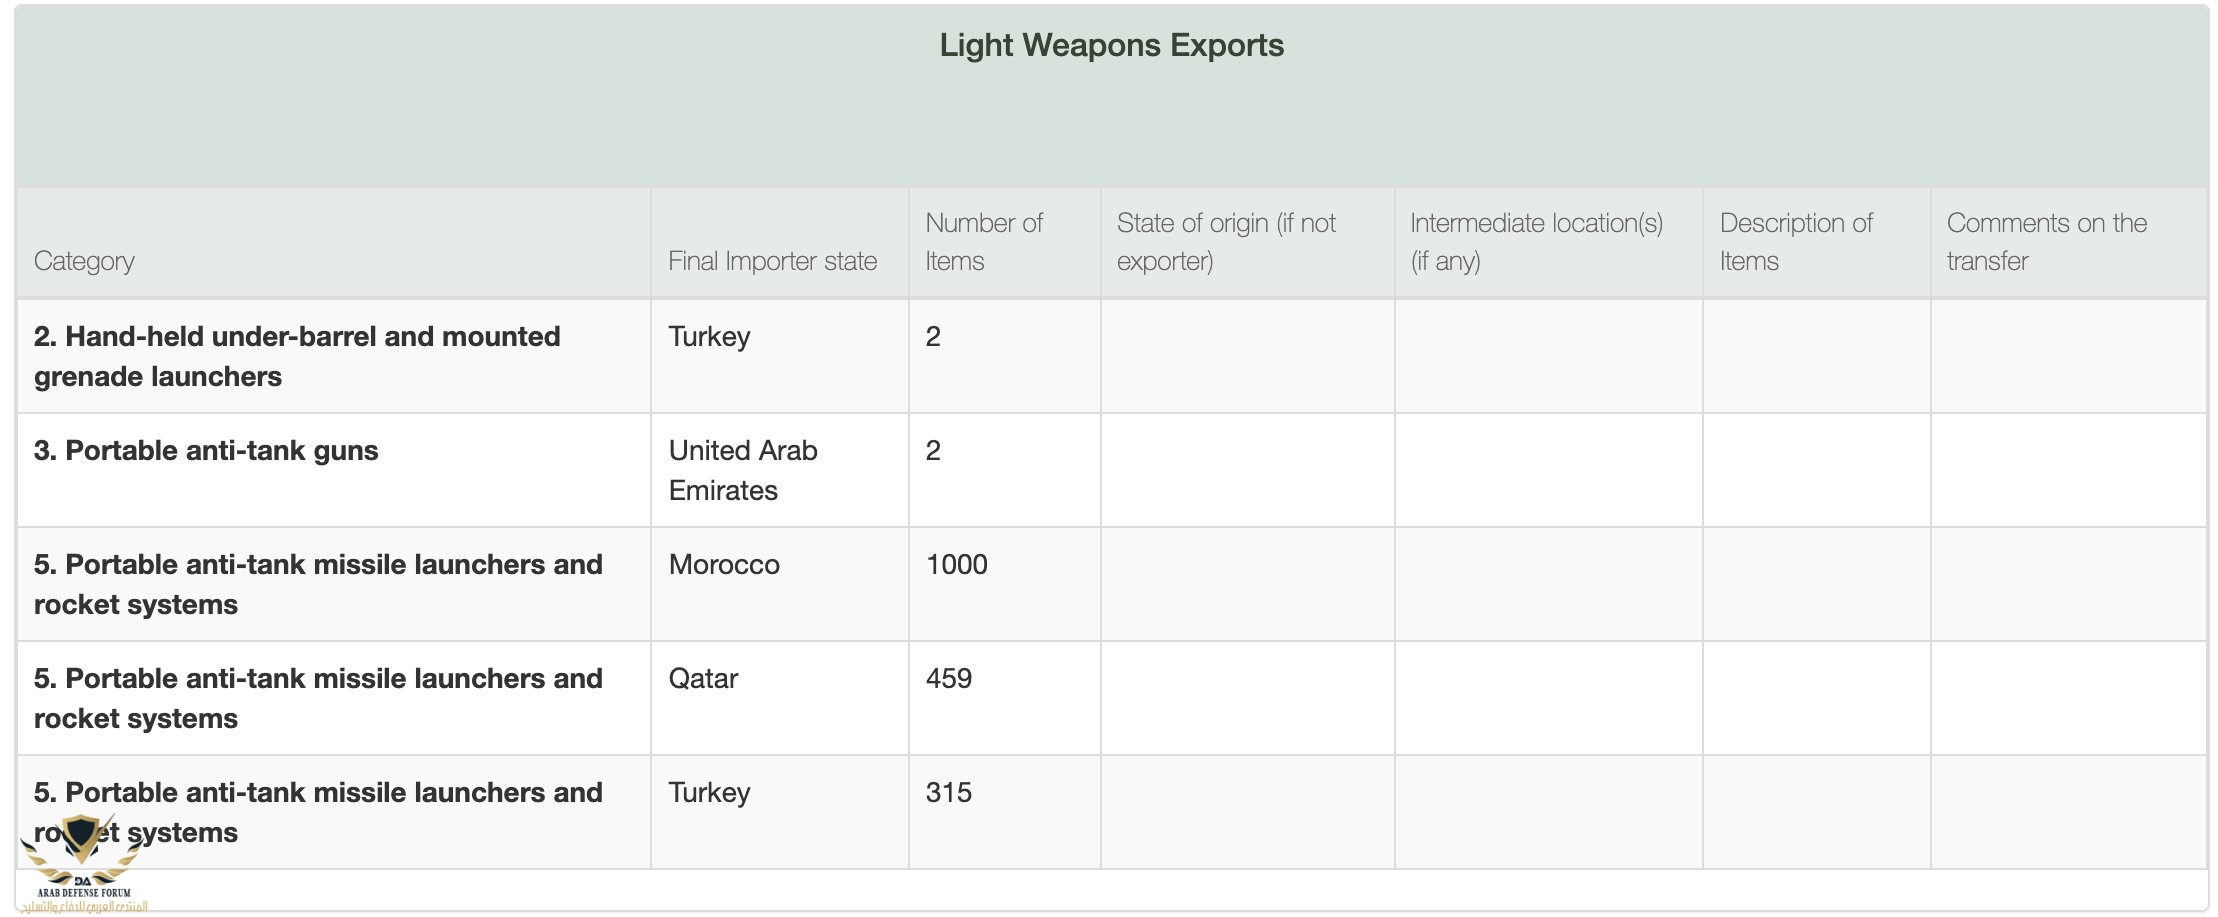This screenshot has width=2218, height=917.
Task: Select the 315 items value cell
Action: (x=948, y=793)
